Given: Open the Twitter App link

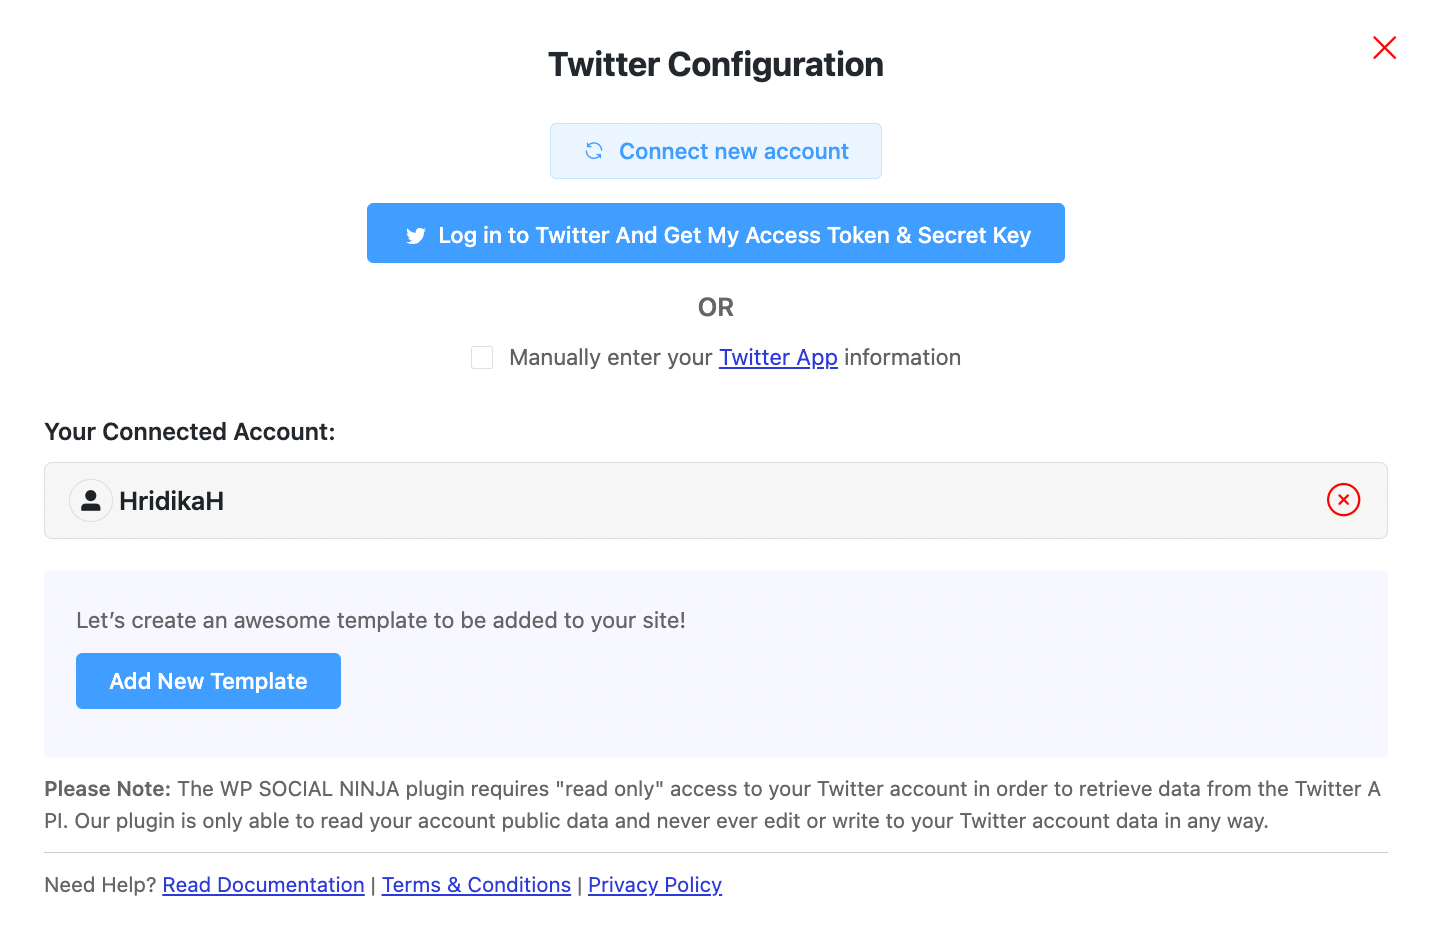Looking at the screenshot, I should [x=778, y=357].
